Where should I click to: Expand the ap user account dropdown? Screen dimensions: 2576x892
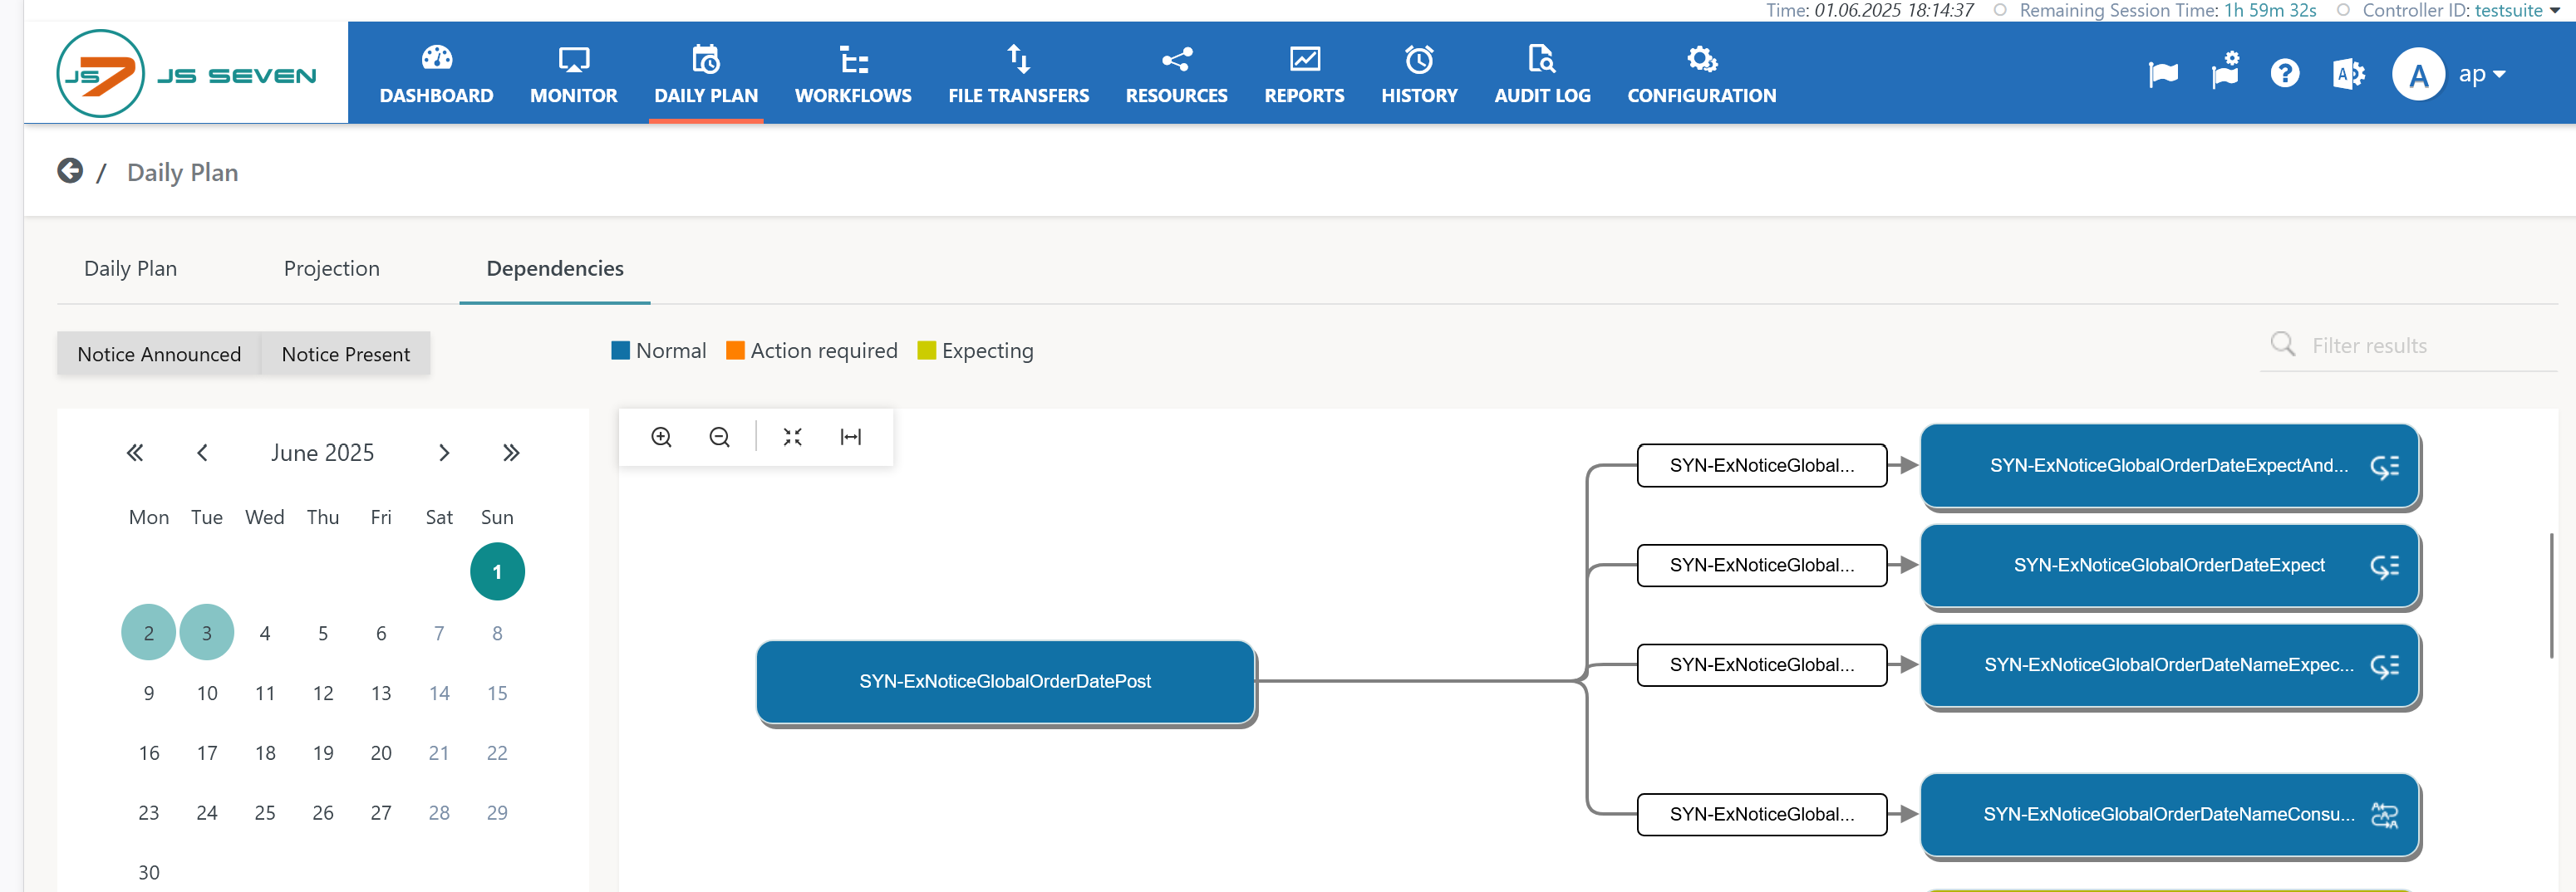2481,74
